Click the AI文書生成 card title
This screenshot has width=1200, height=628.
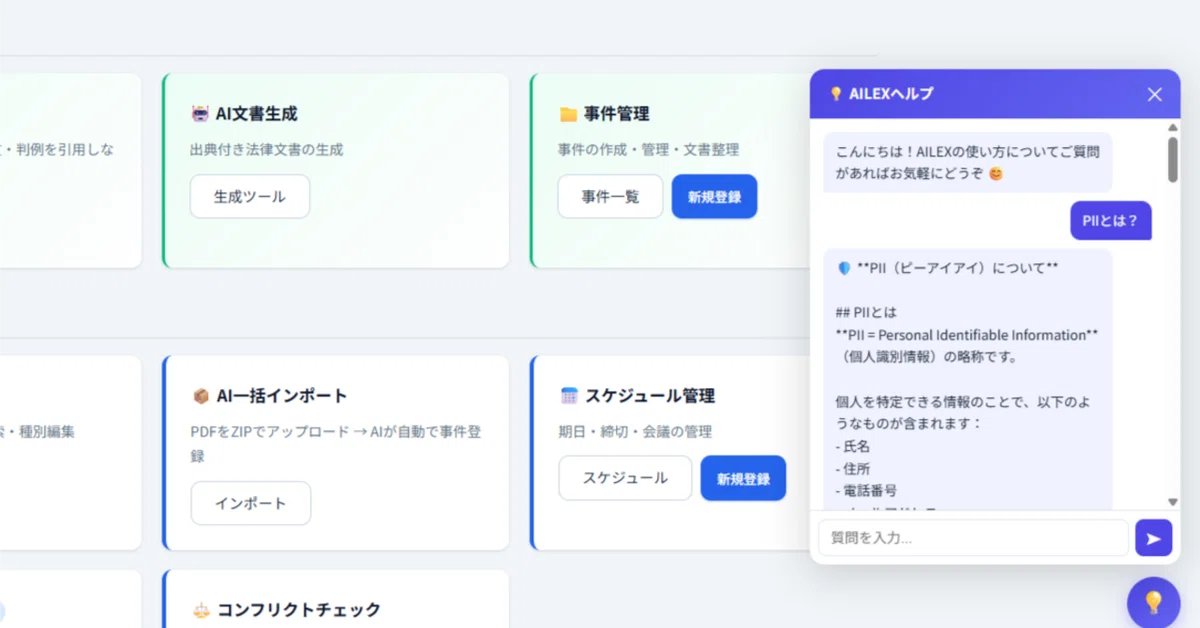coord(256,114)
